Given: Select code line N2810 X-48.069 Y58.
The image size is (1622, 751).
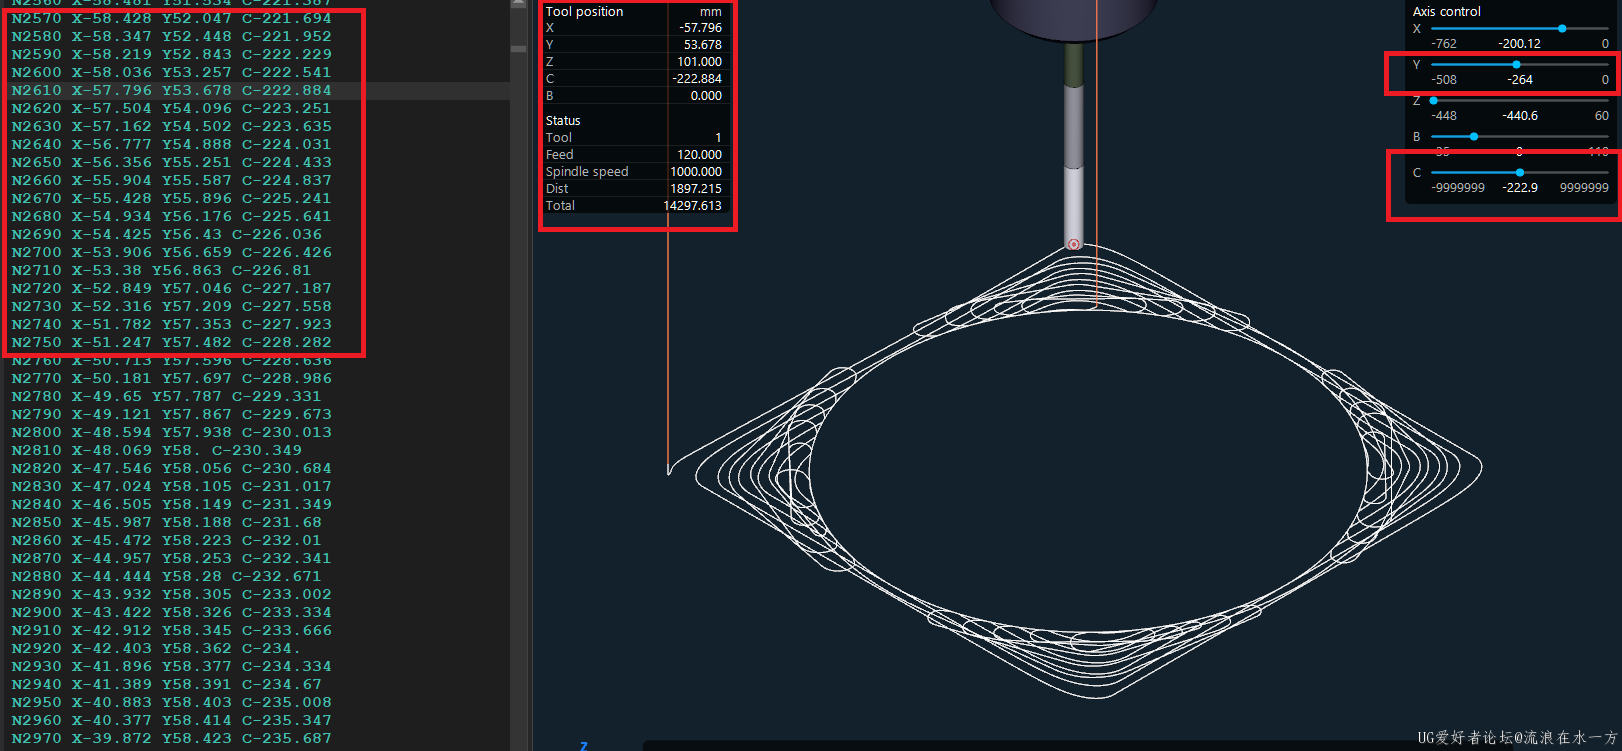Looking at the screenshot, I should tap(156, 450).
